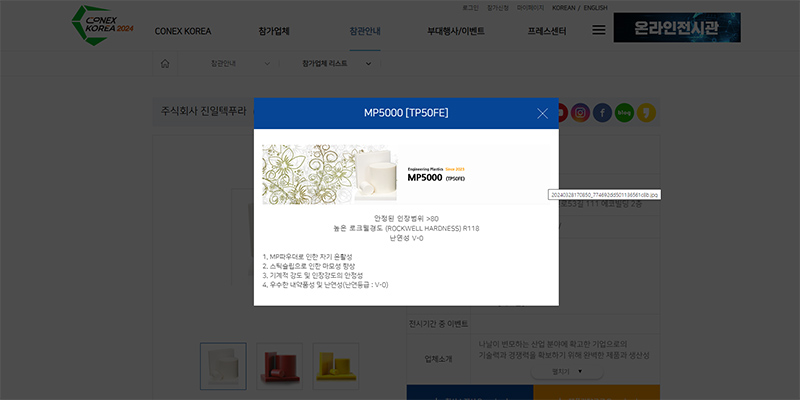Open the hamburger menu icon
Image resolution: width=800 pixels, height=400 pixels.
599,31
